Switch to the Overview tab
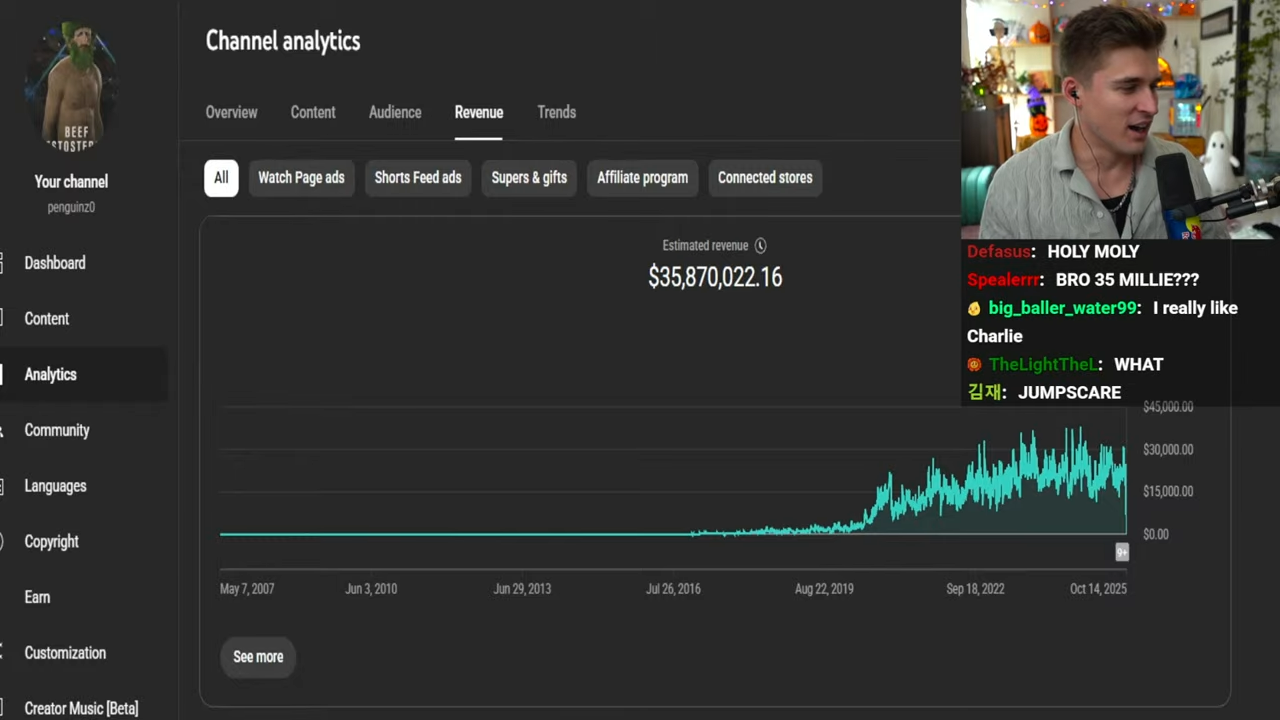 (231, 112)
